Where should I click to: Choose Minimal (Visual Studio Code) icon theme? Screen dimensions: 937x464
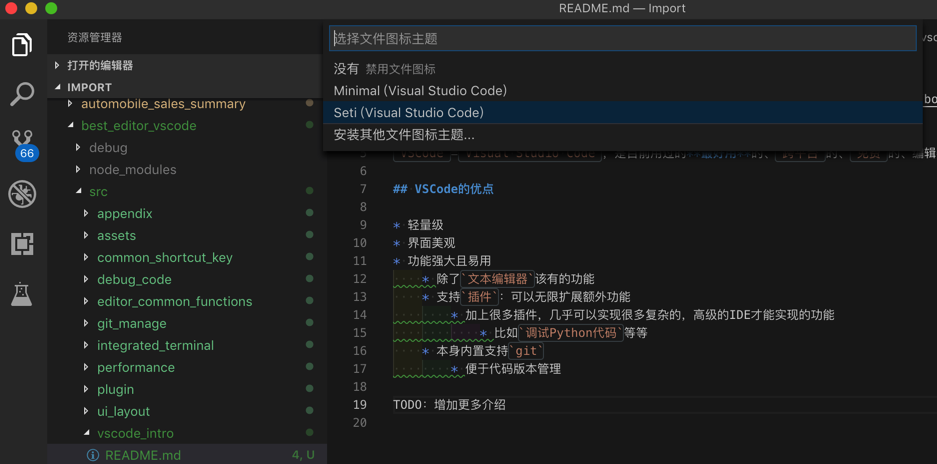pyautogui.click(x=623, y=91)
